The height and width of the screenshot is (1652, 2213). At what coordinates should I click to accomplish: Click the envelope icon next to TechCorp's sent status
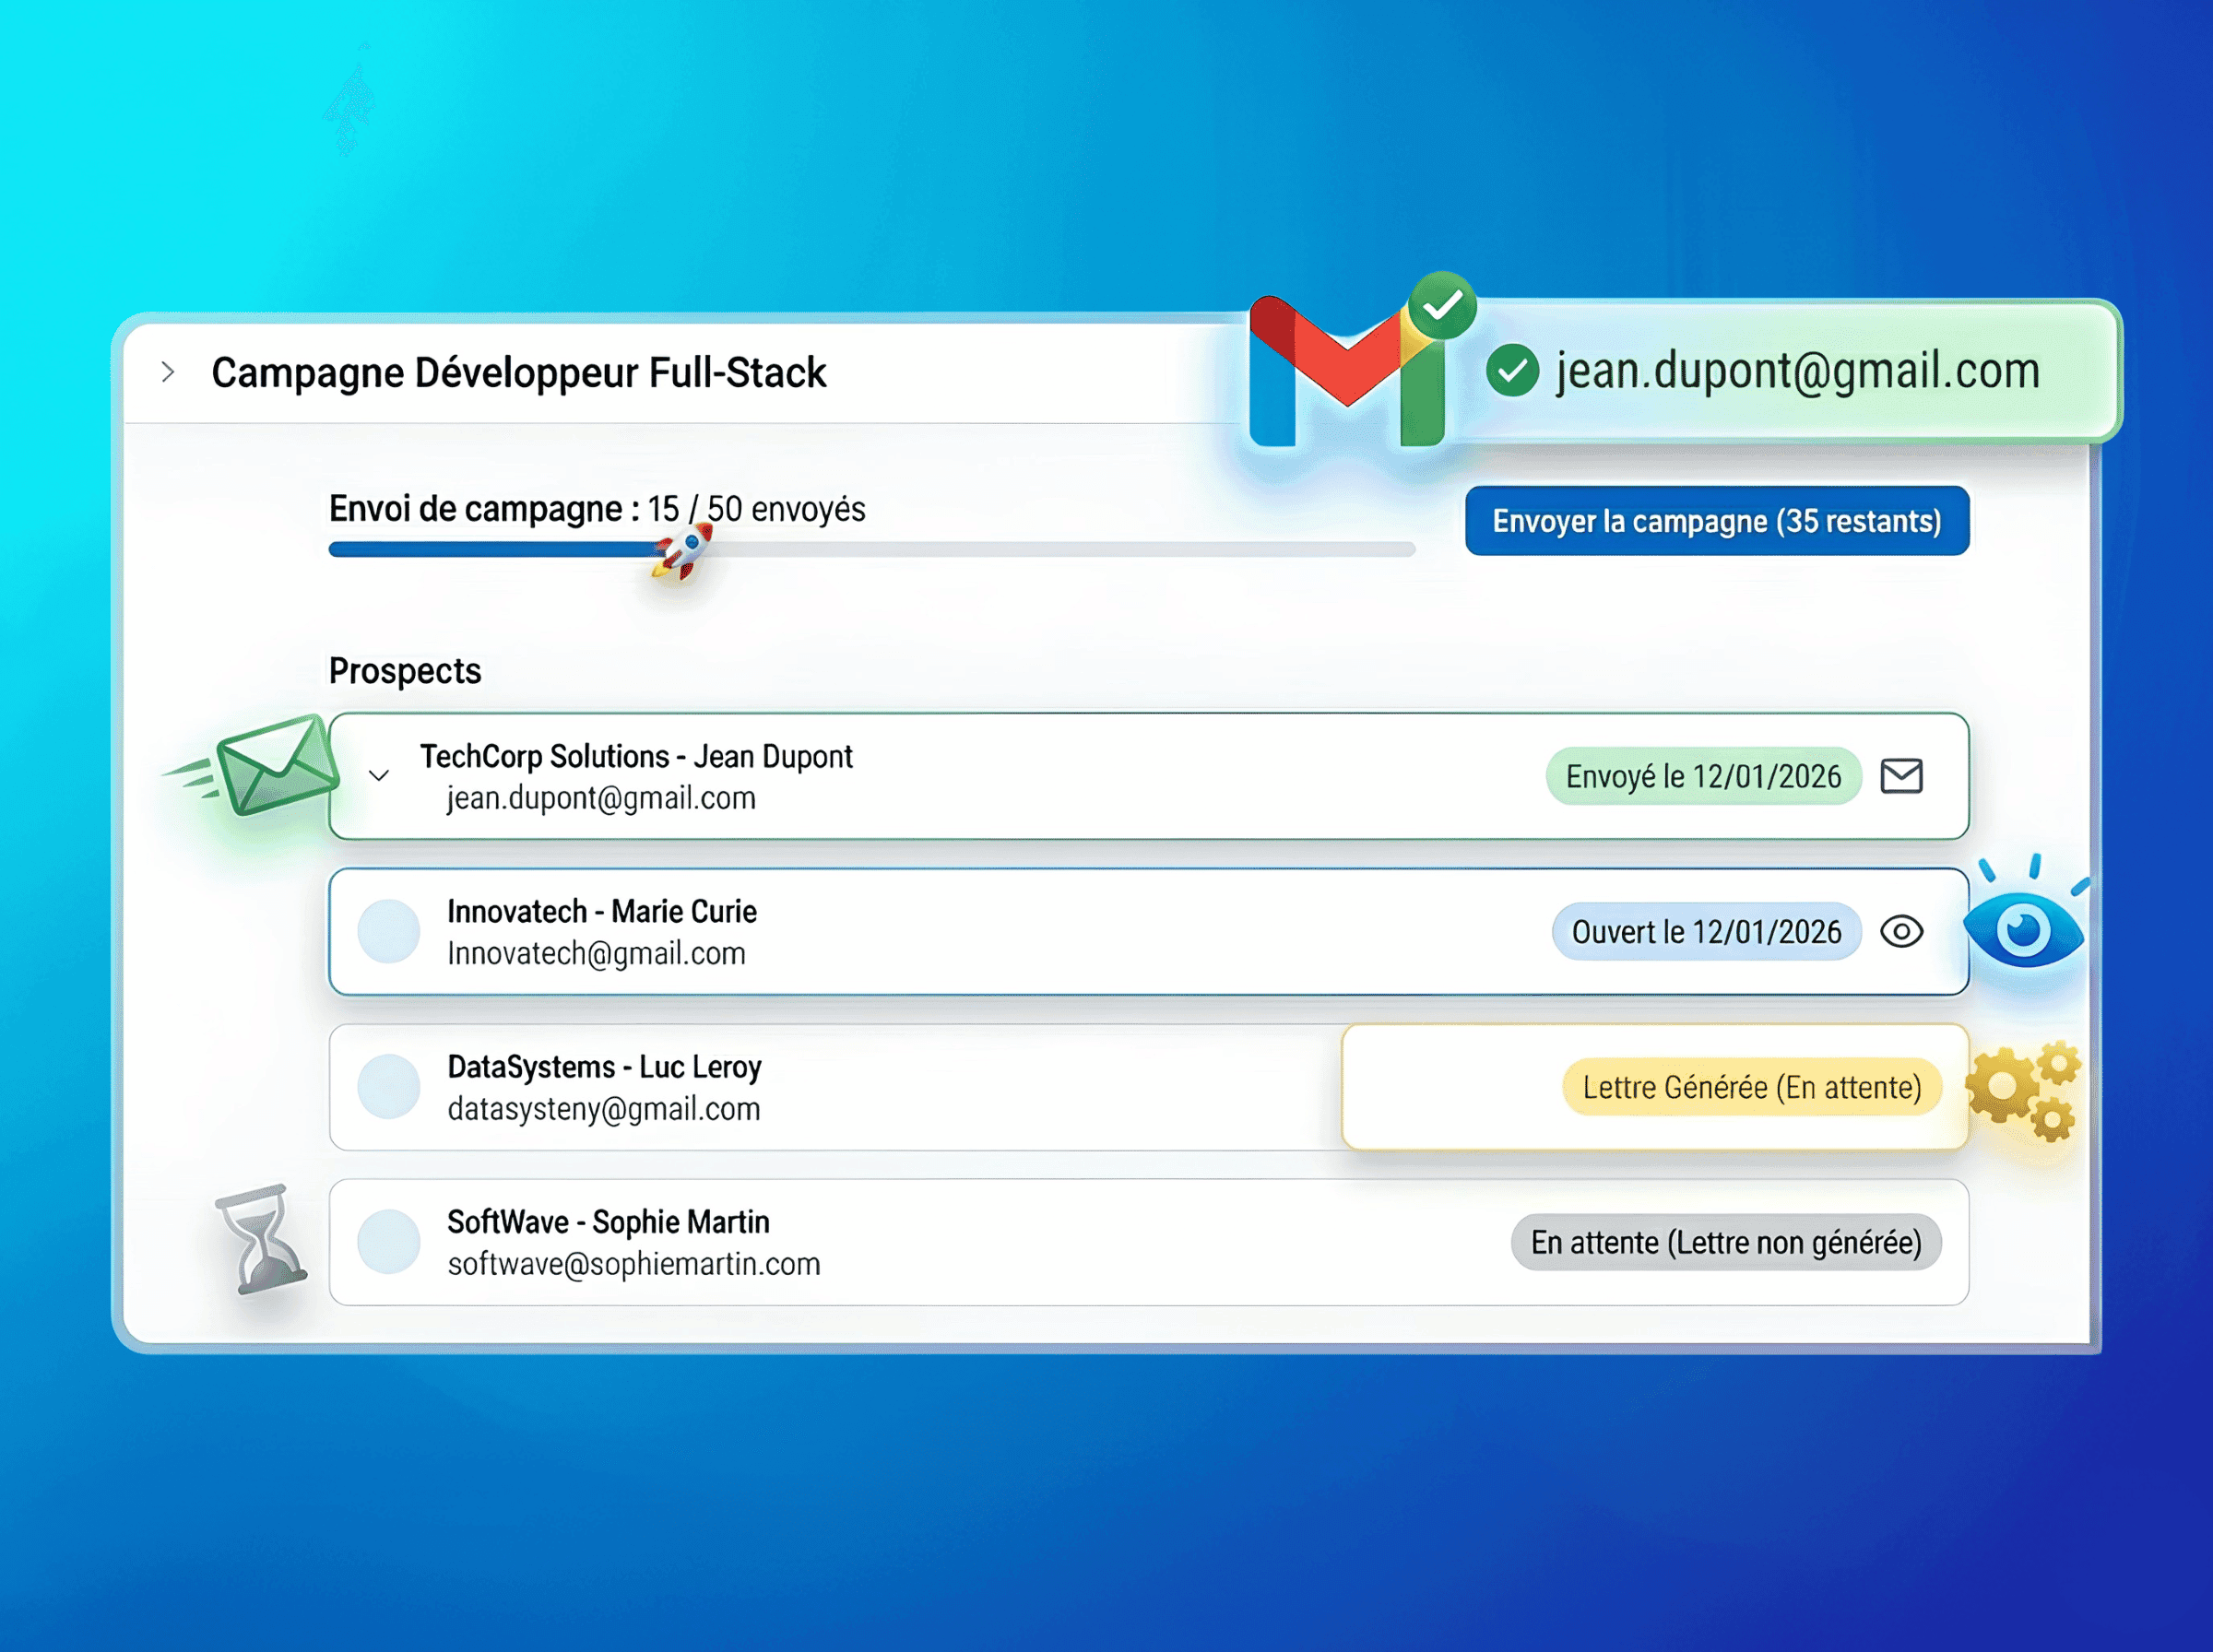1903,776
